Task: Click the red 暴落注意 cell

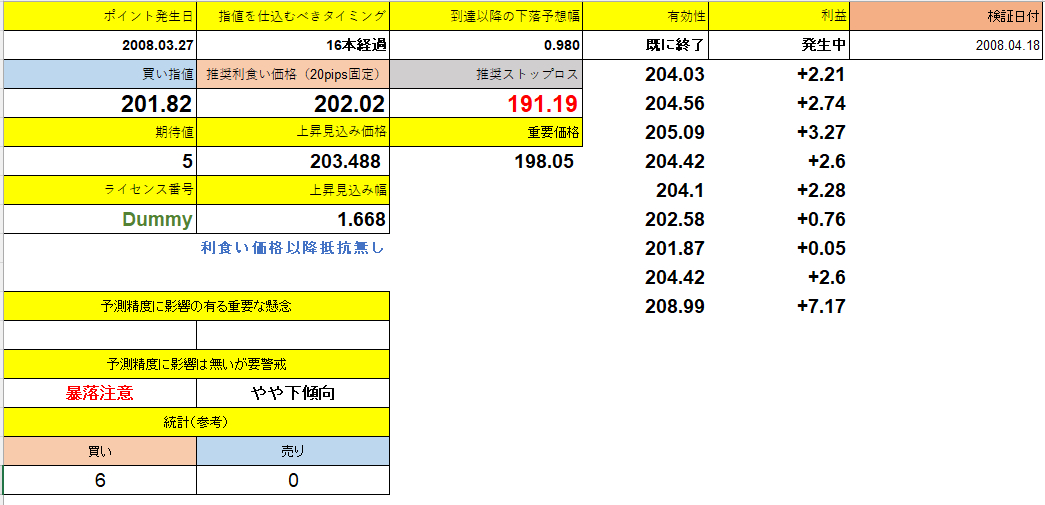Action: click(x=100, y=392)
